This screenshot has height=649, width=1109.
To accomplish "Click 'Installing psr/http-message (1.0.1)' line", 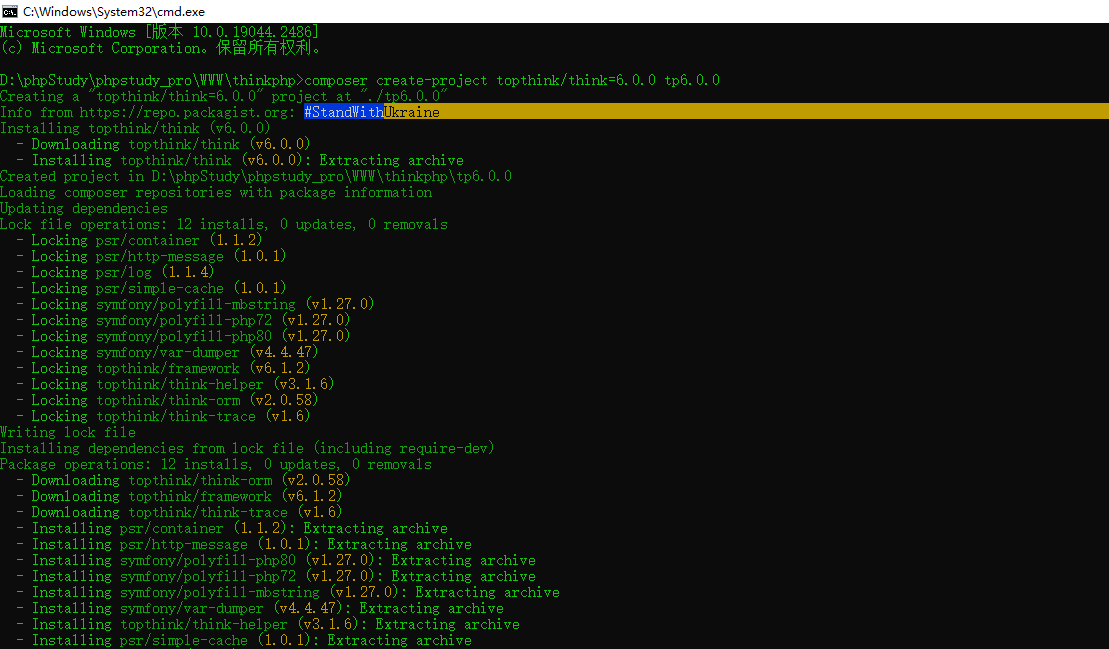I will [244, 544].
